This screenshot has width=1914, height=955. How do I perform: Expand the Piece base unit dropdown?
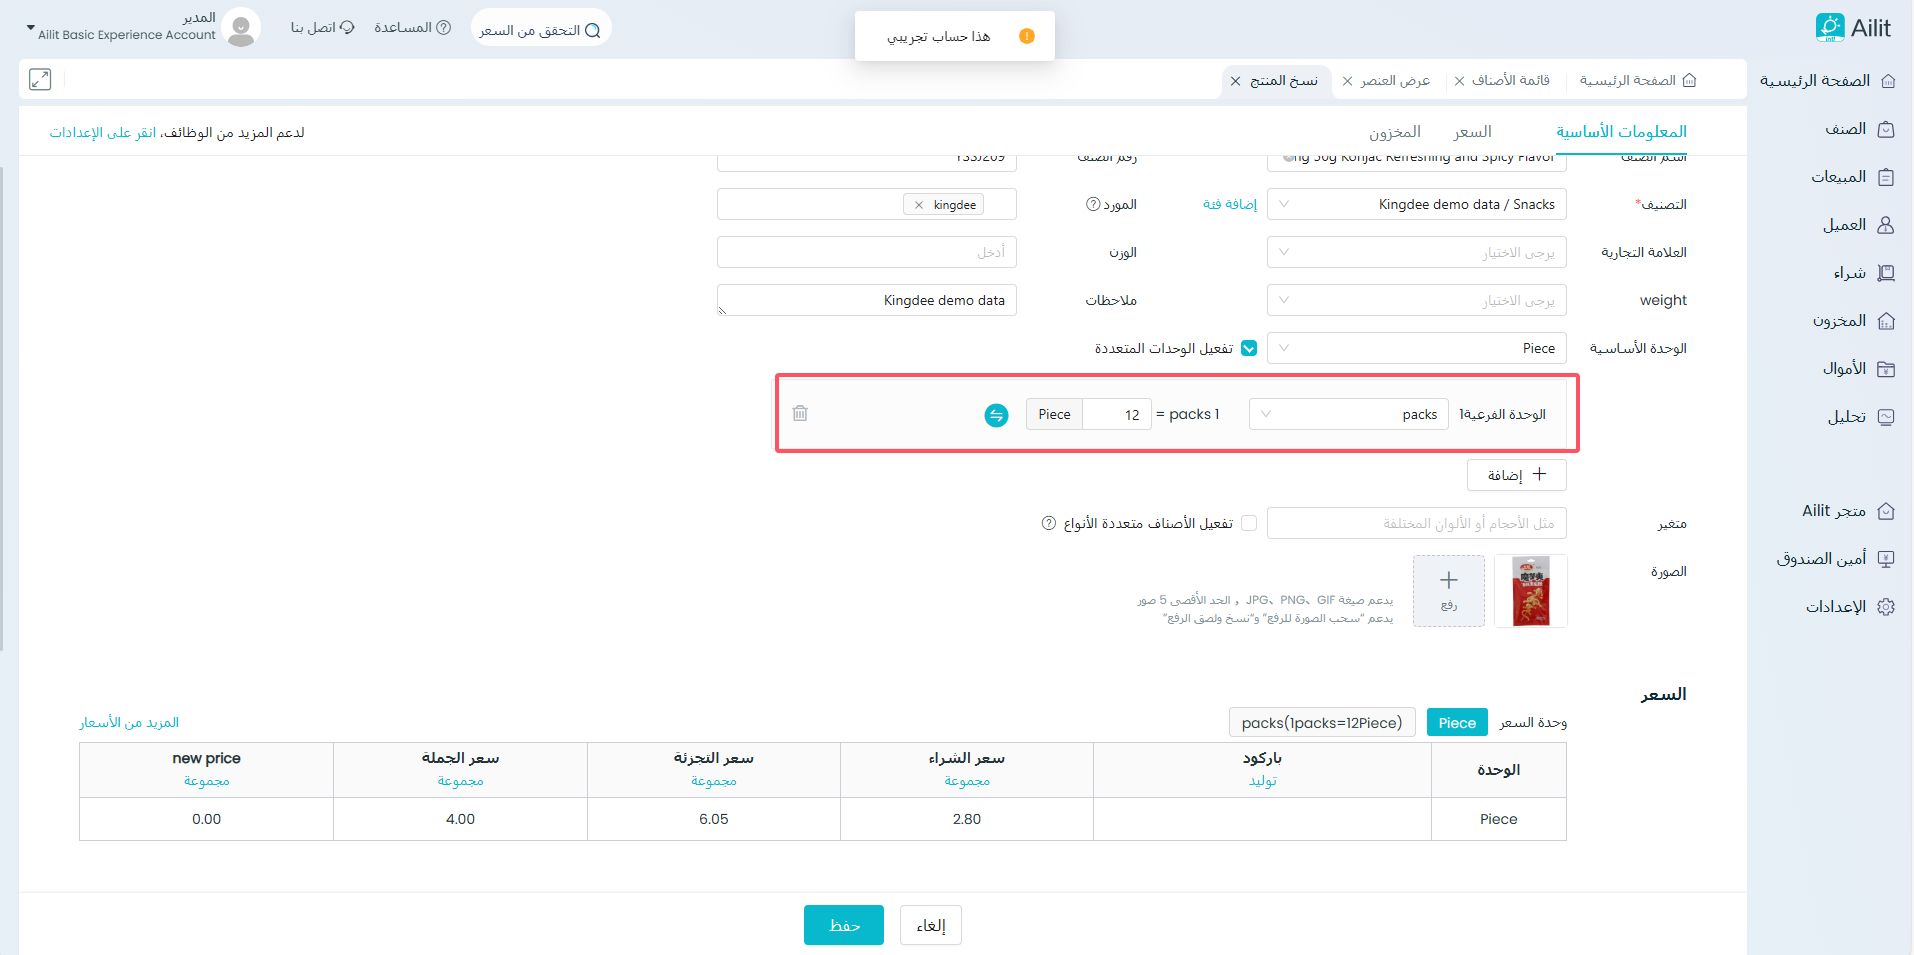(x=1416, y=348)
